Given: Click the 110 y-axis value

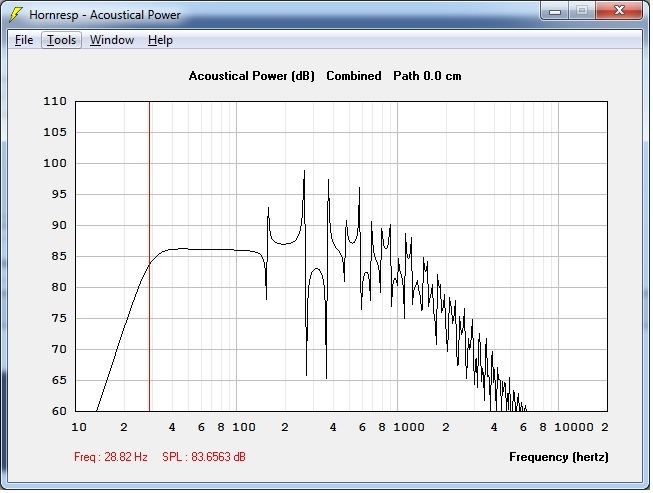Looking at the screenshot, I should (55, 101).
